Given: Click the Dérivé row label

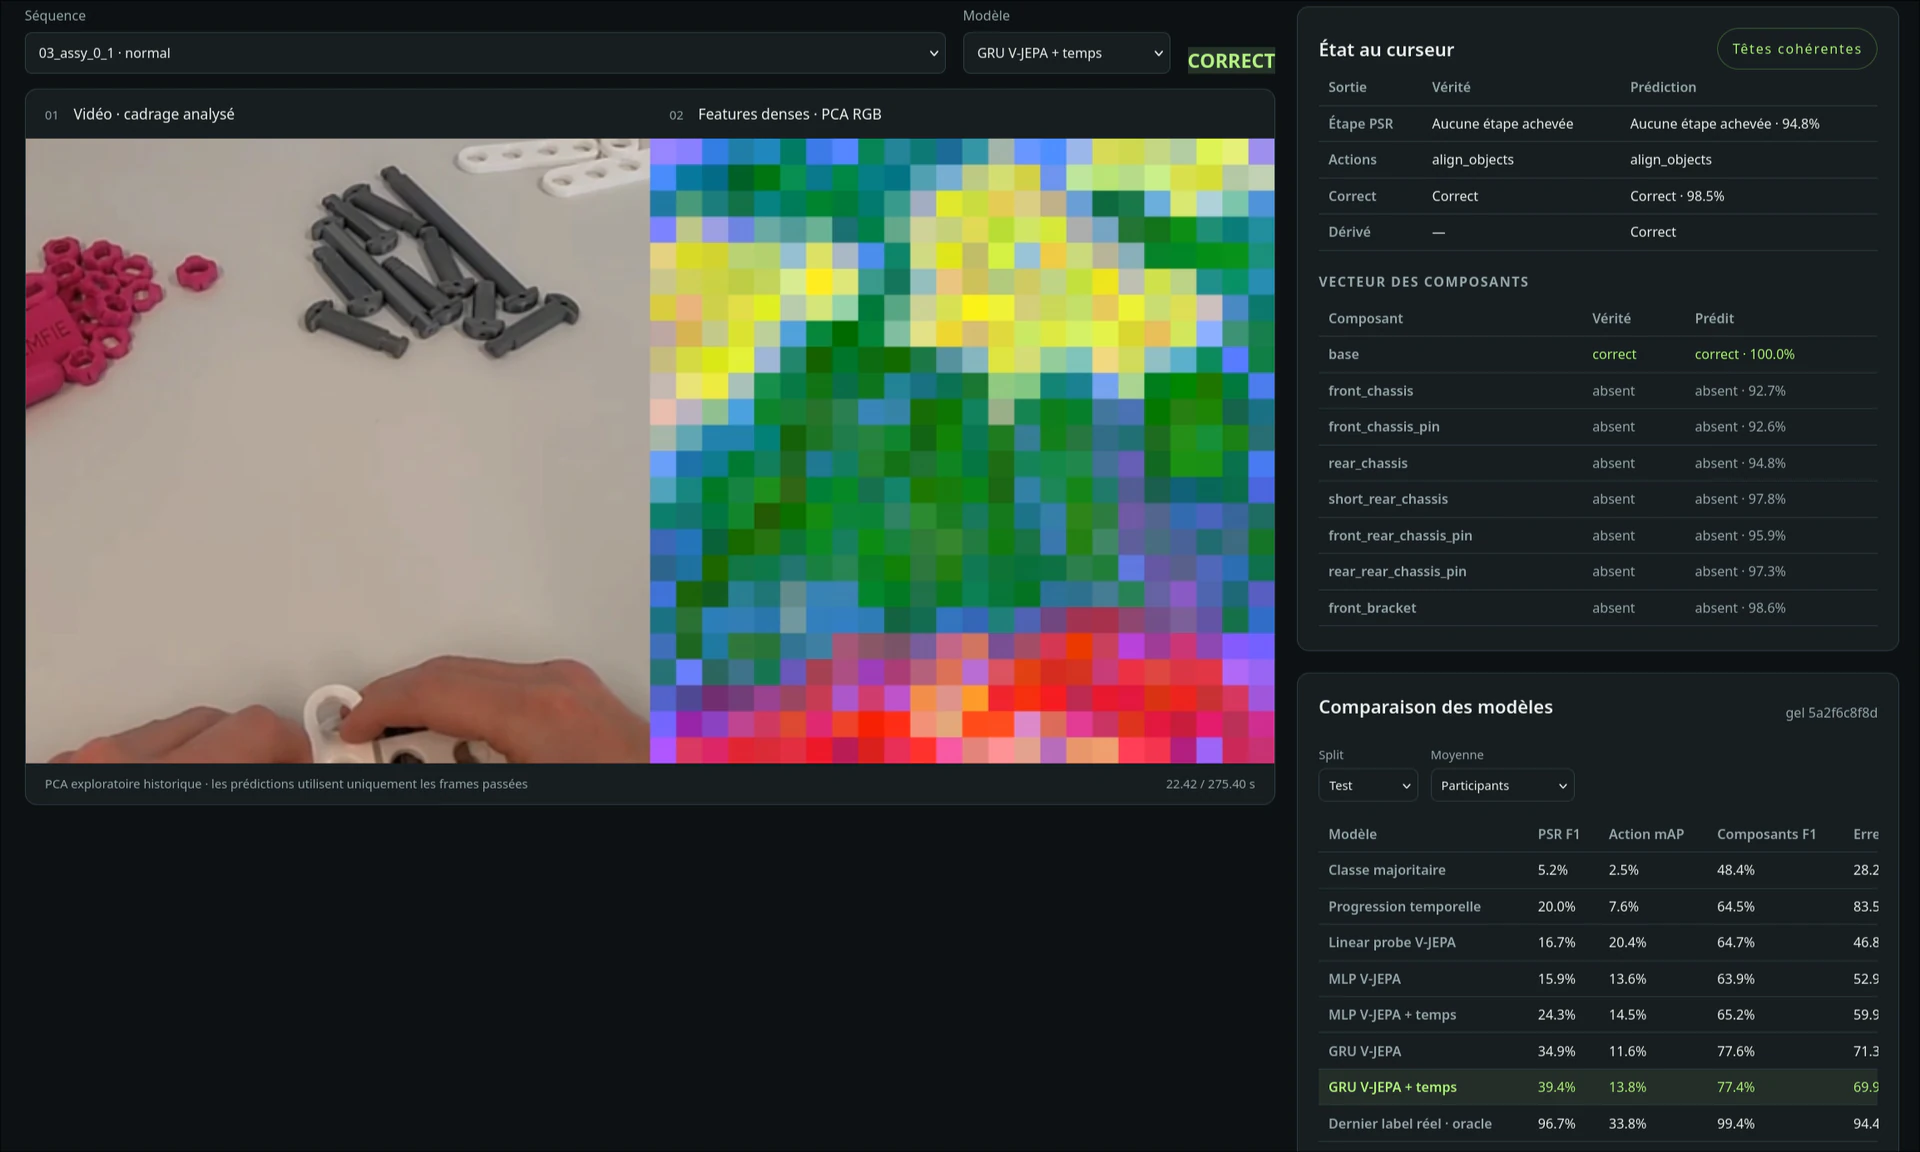Looking at the screenshot, I should point(1349,232).
